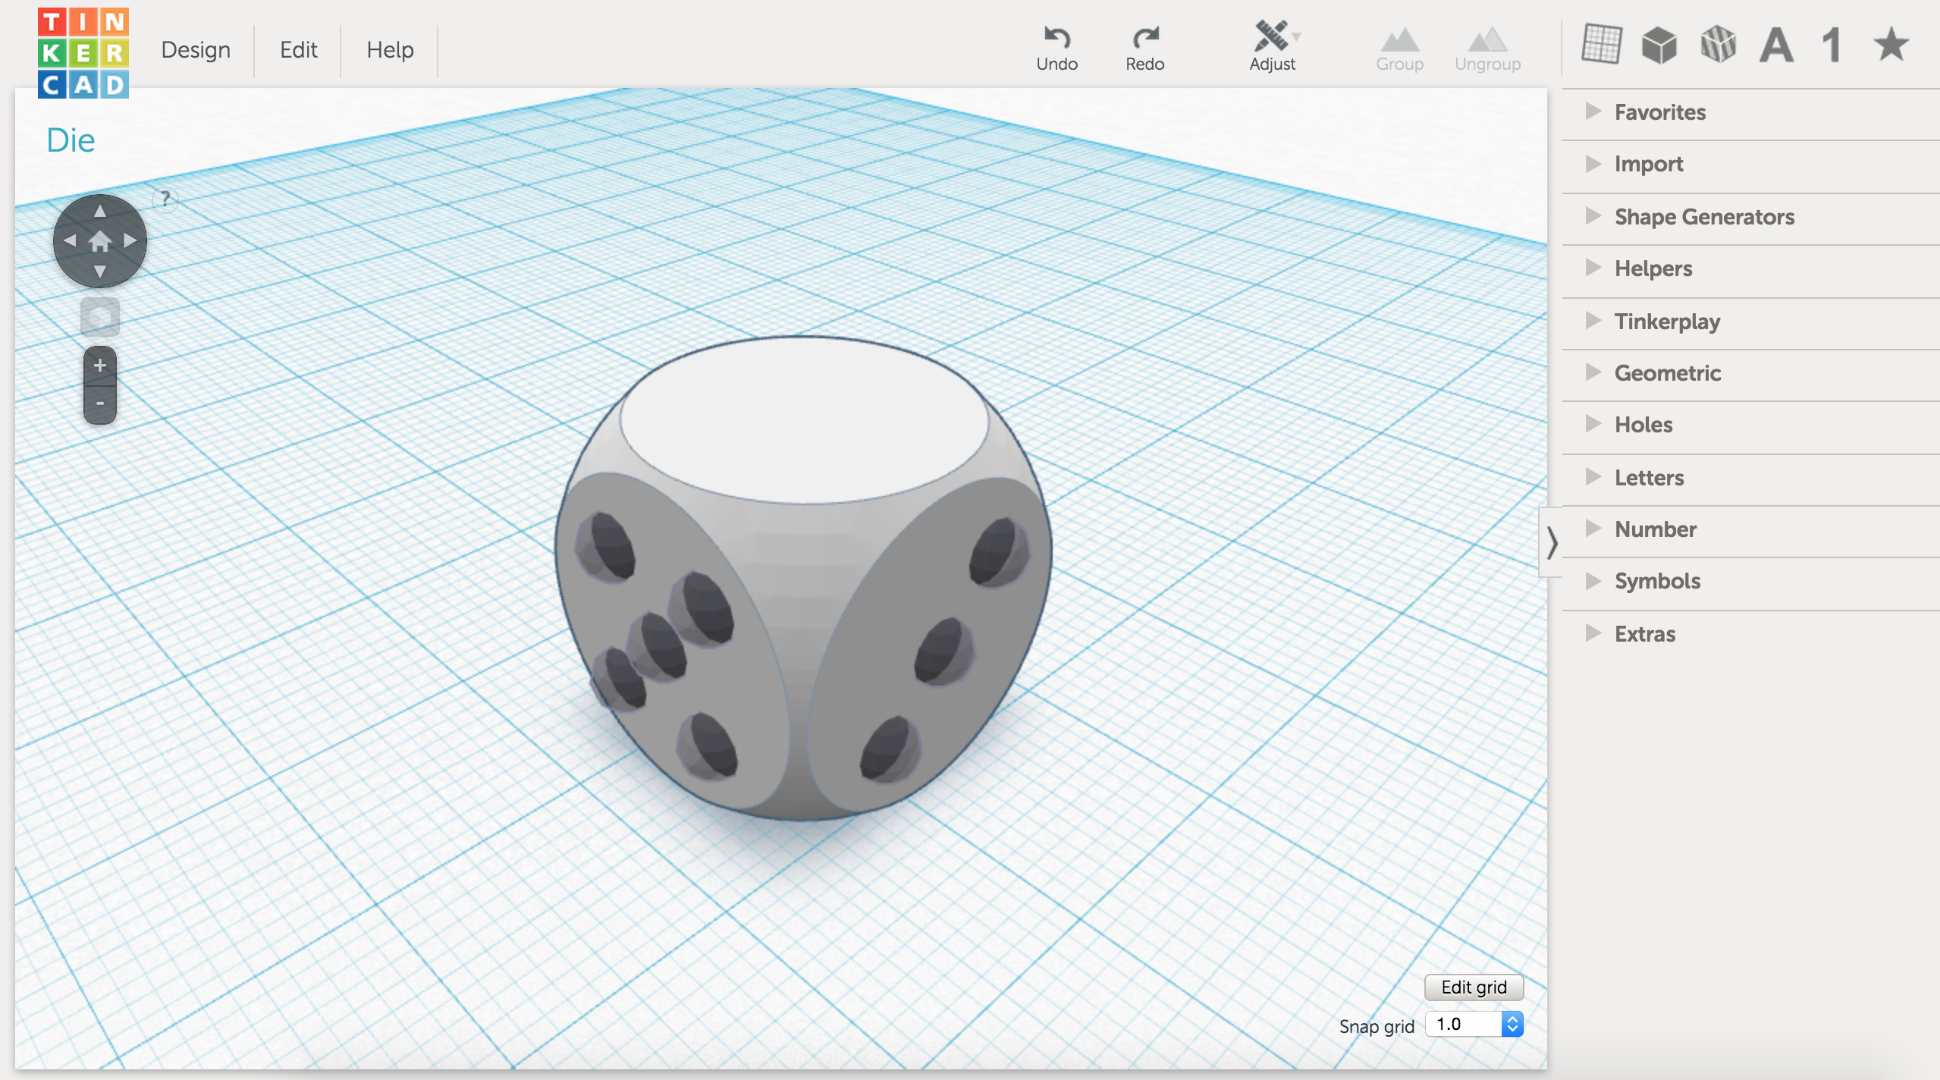Toggle the Workplane grid icon
The height and width of the screenshot is (1080, 1940).
click(x=1601, y=45)
